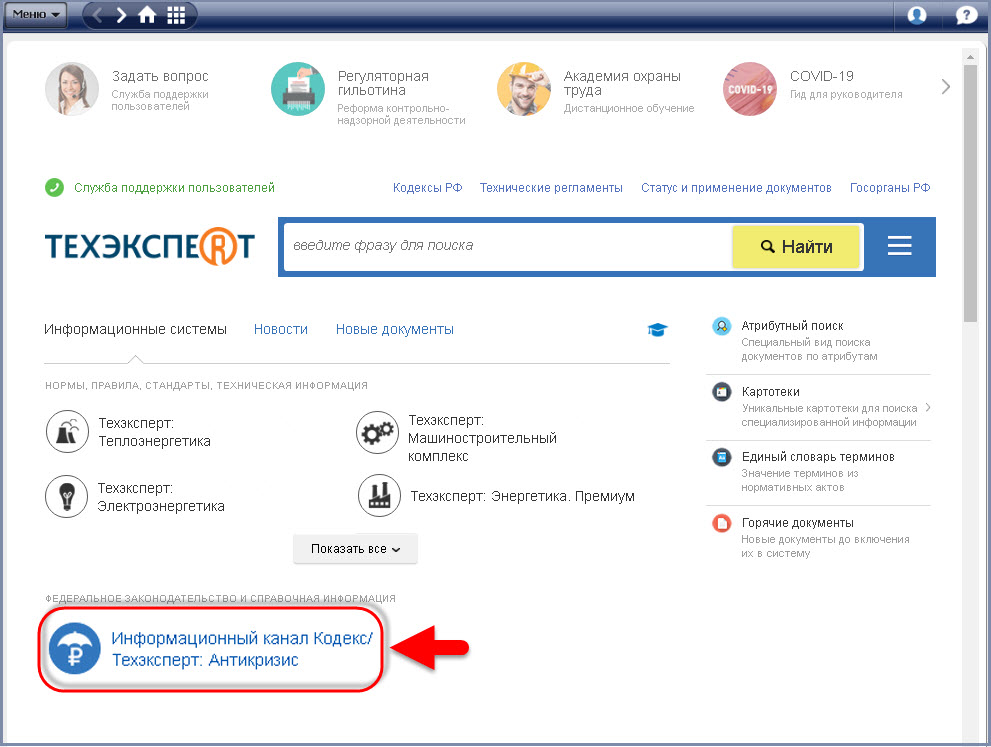Viewport: 991px width, 747px height.
Task: Go forward with the right arrow icon
Action: 122,15
